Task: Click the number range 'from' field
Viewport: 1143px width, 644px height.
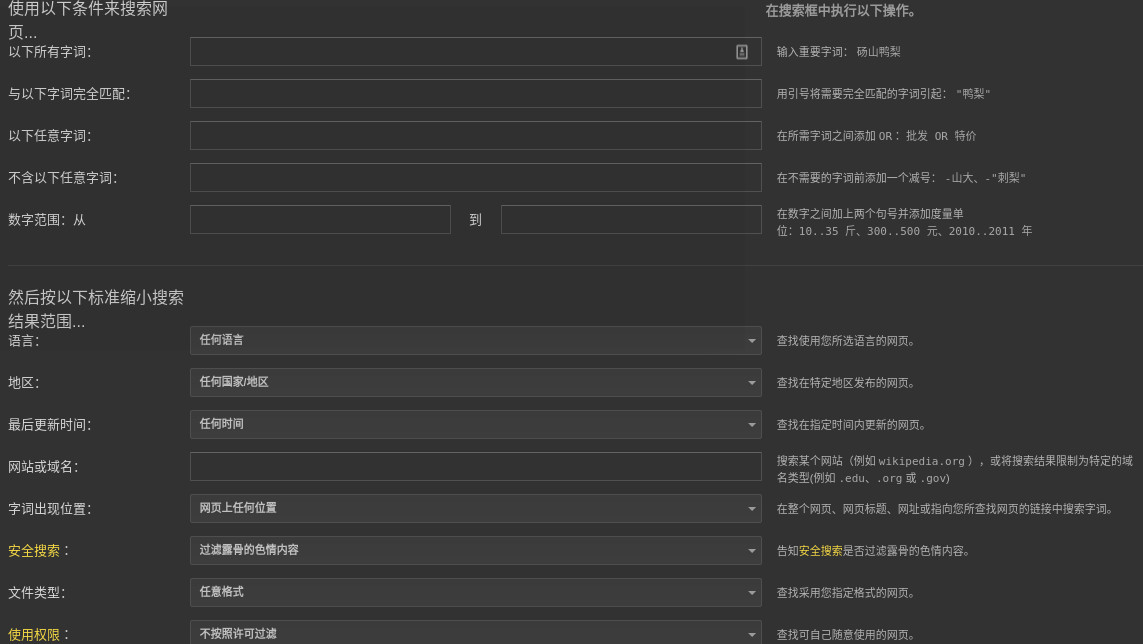Action: tap(320, 220)
